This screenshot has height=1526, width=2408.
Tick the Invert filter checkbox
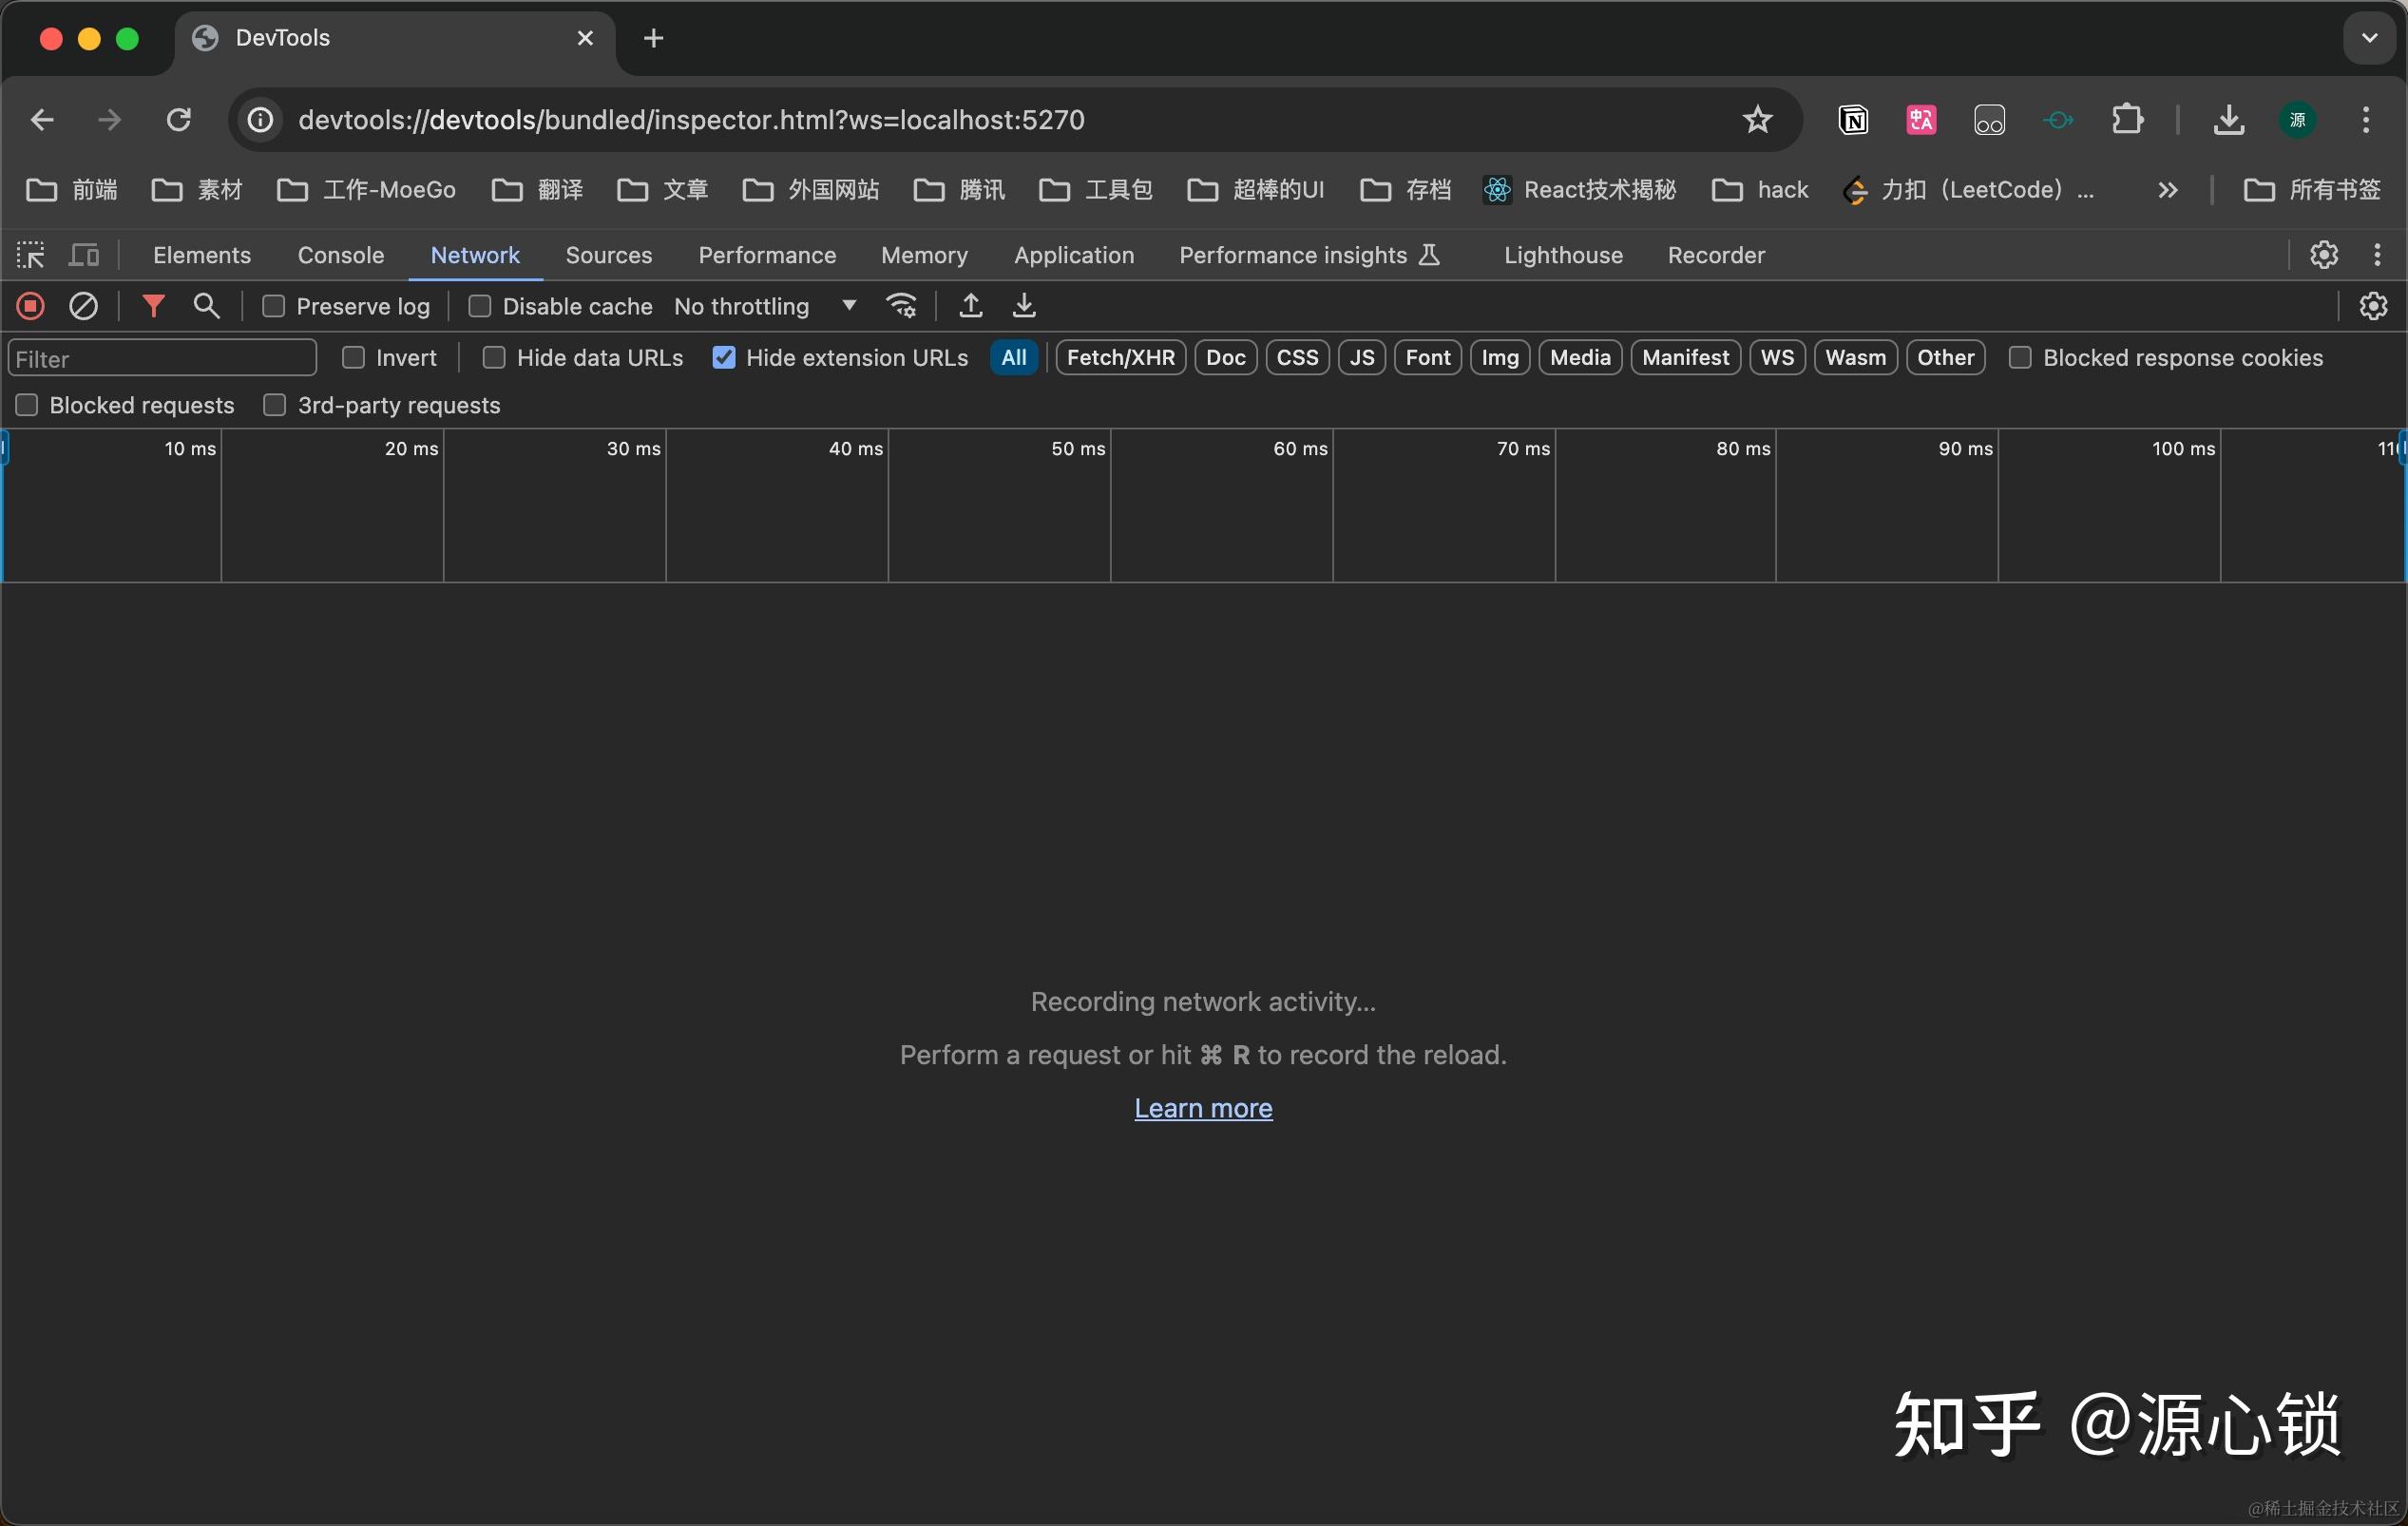point(353,358)
